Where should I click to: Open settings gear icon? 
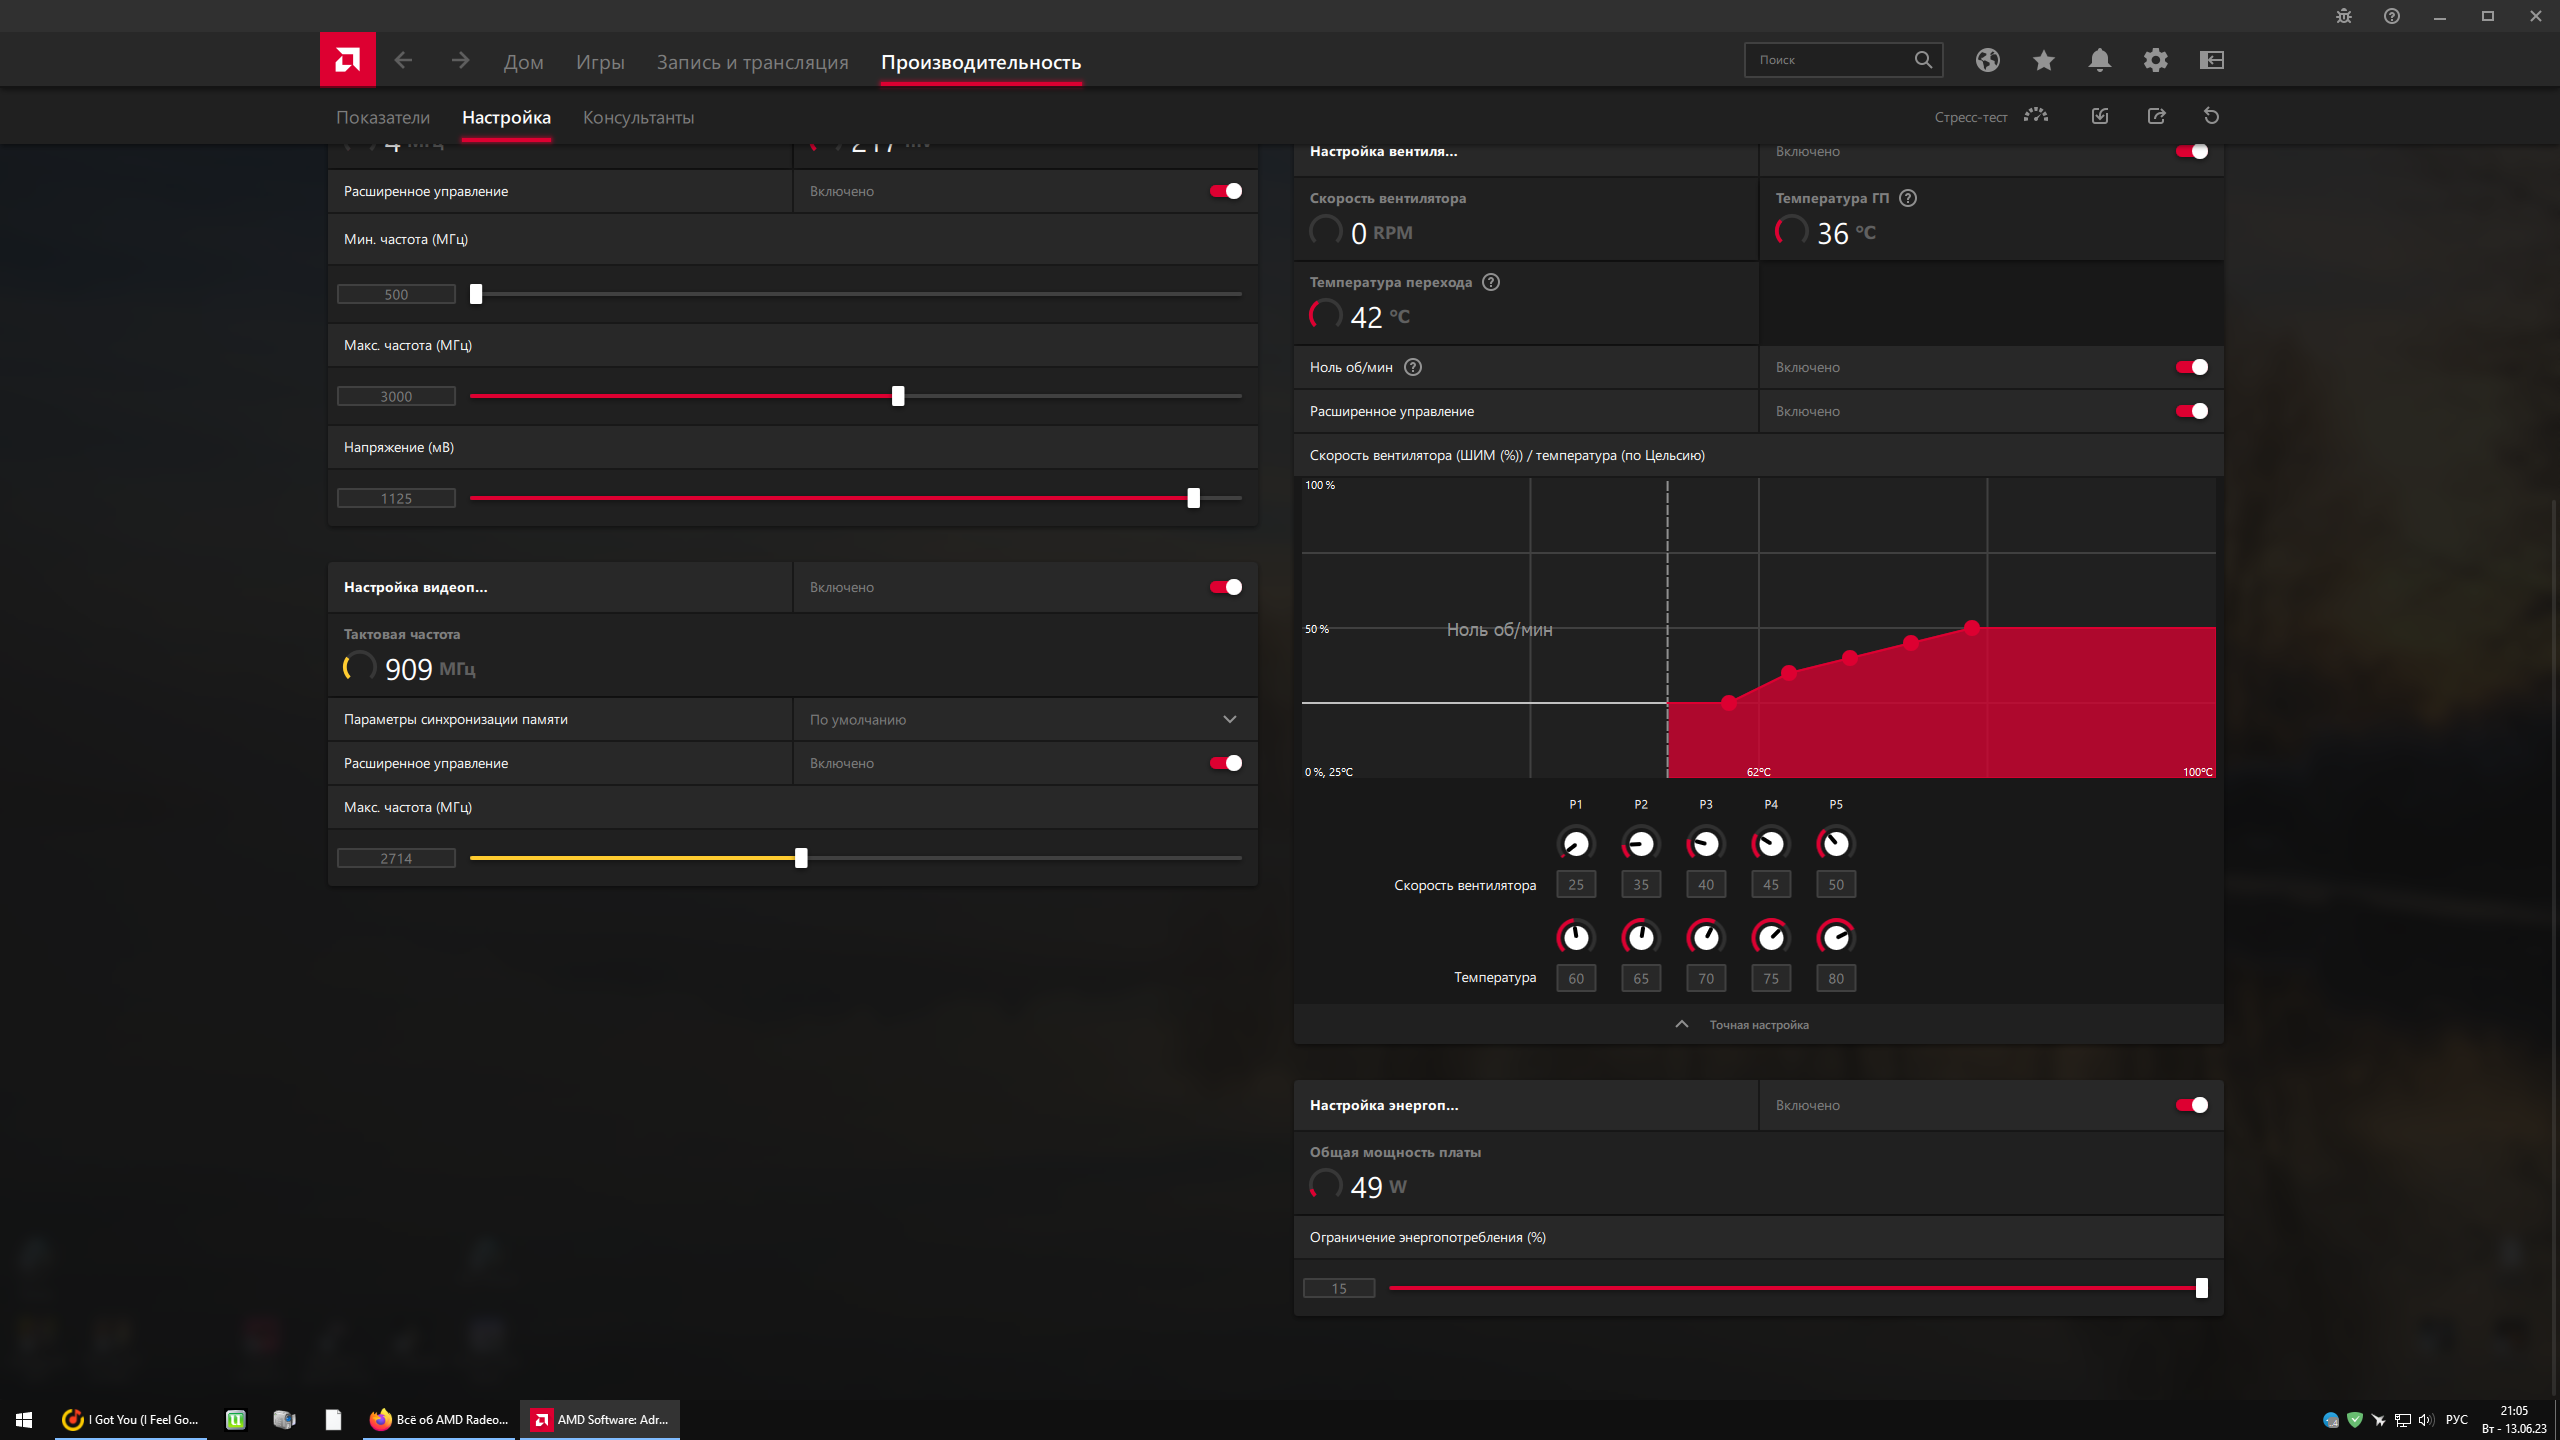(x=2155, y=60)
